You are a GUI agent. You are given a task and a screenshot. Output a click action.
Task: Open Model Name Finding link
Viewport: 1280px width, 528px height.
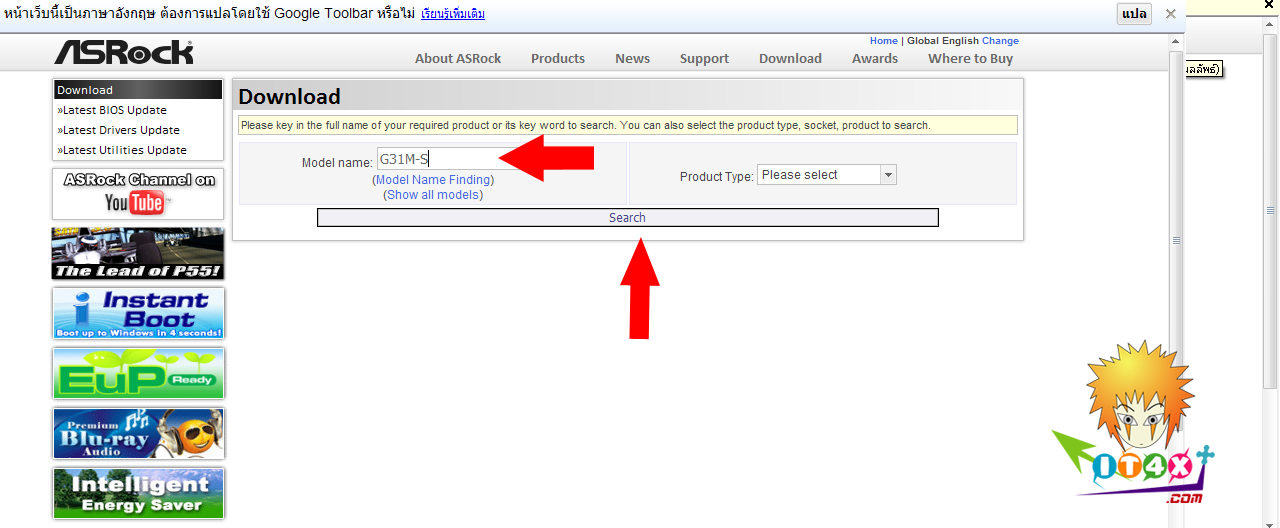tap(433, 180)
